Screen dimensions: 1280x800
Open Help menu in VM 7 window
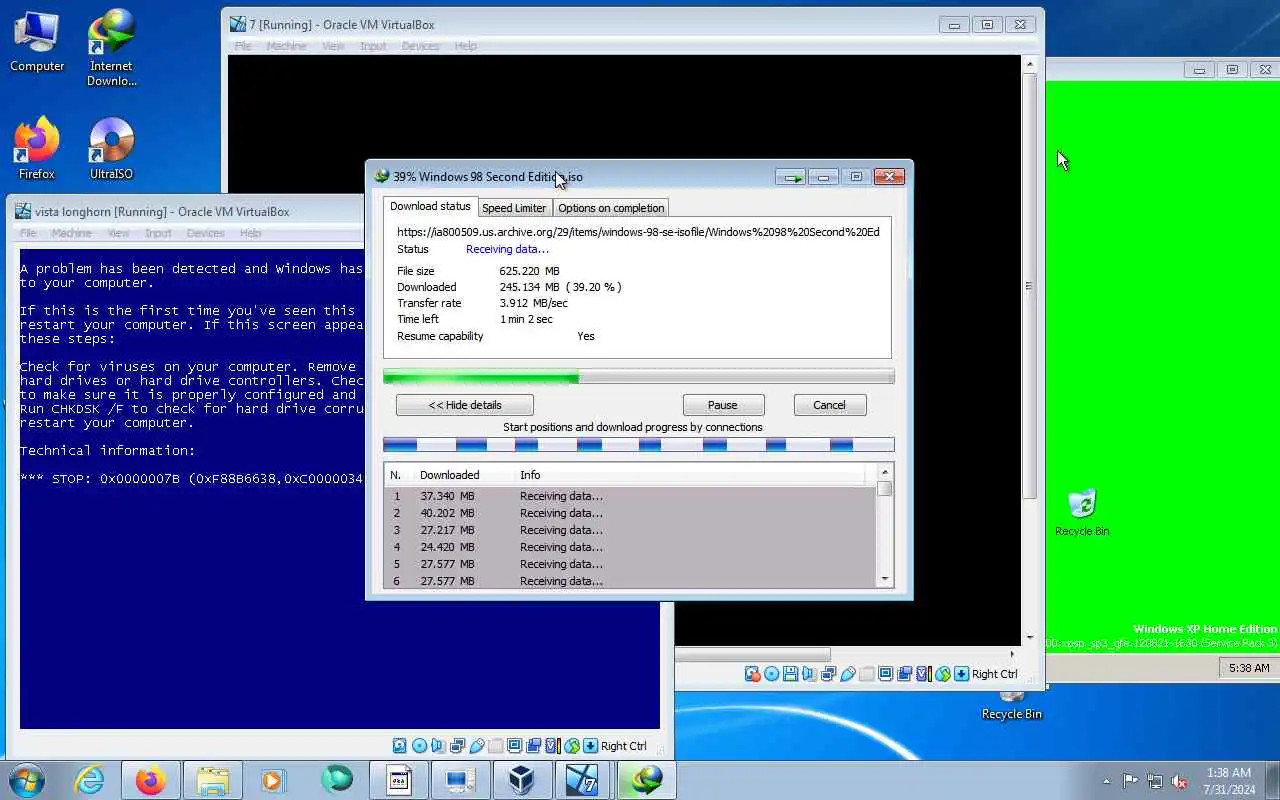click(465, 46)
